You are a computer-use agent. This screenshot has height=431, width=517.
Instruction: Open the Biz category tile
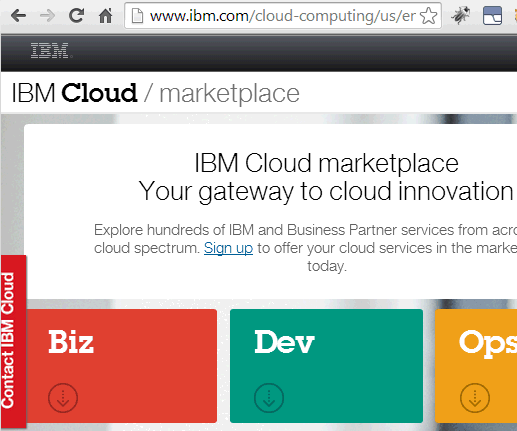coord(122,366)
